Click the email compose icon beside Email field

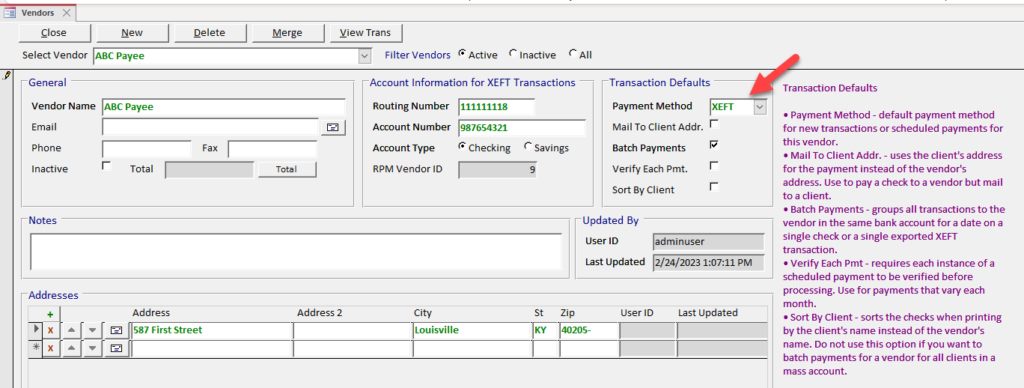[x=333, y=127]
